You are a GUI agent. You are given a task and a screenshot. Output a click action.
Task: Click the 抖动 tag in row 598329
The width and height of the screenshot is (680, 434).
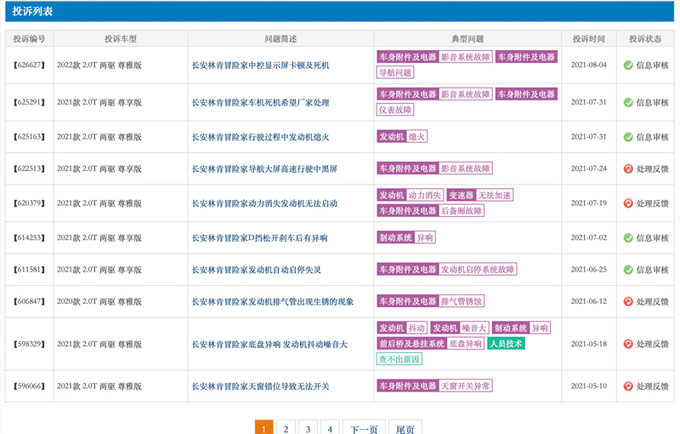tap(417, 328)
